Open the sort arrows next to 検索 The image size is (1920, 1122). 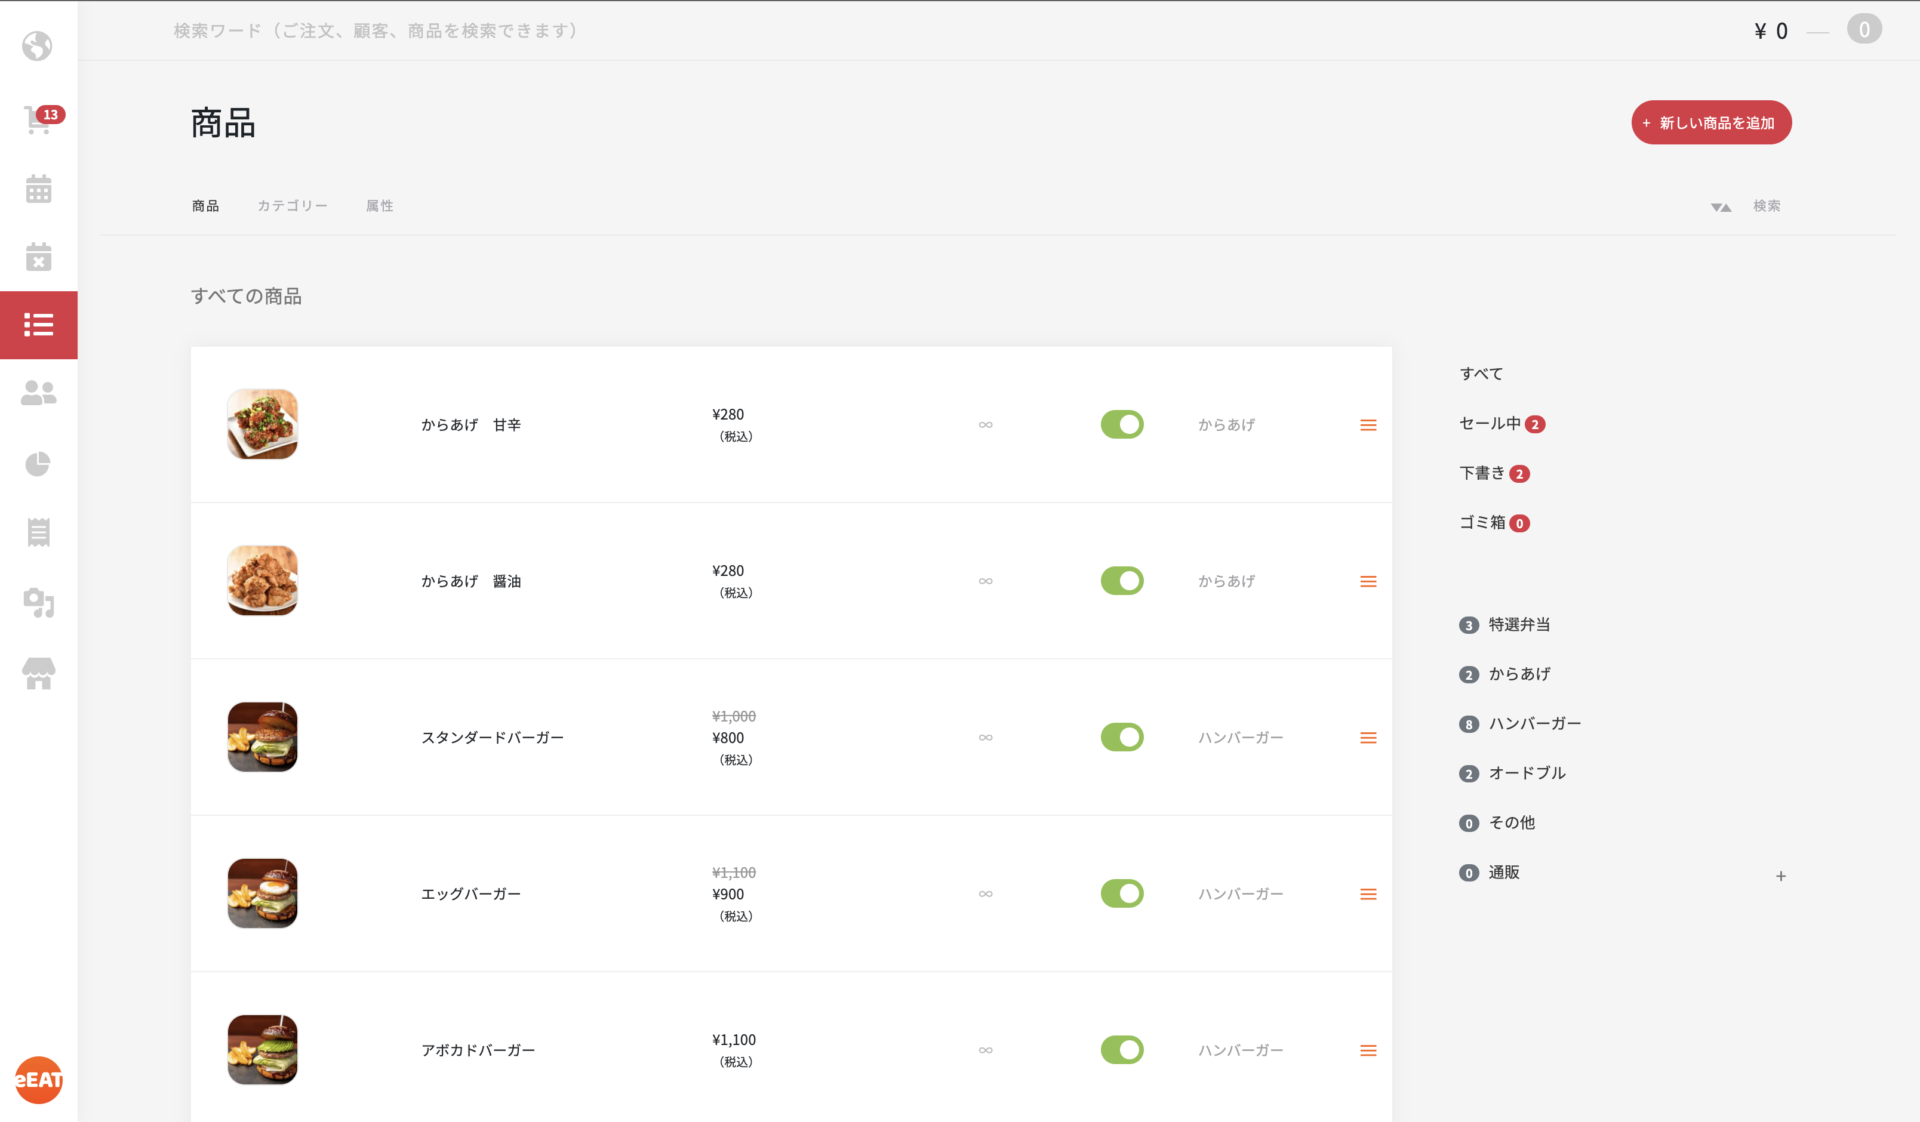[1720, 207]
